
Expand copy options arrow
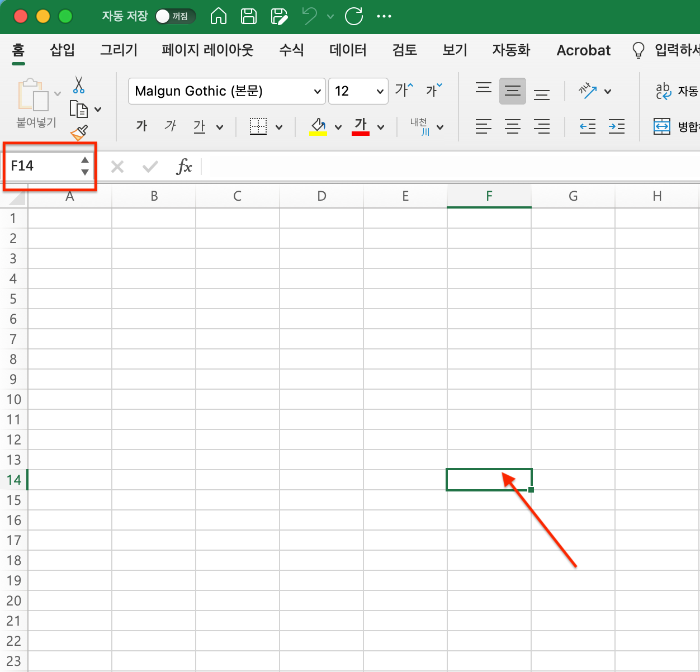pos(98,109)
